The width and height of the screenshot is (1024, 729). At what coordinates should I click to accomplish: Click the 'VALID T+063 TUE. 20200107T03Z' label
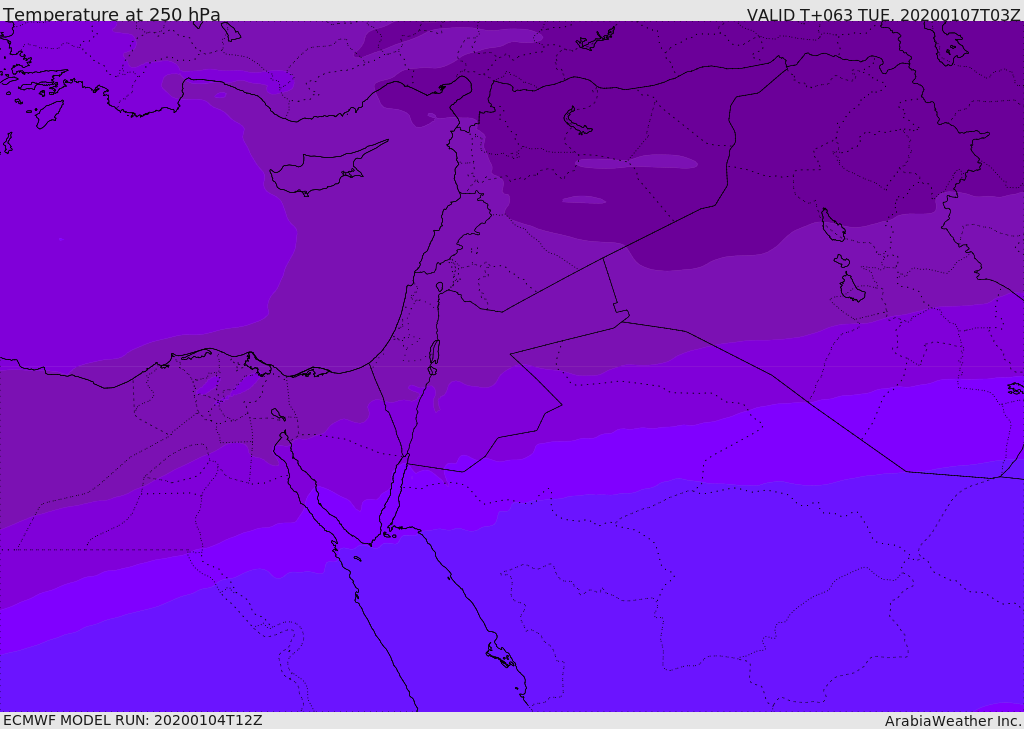click(883, 15)
